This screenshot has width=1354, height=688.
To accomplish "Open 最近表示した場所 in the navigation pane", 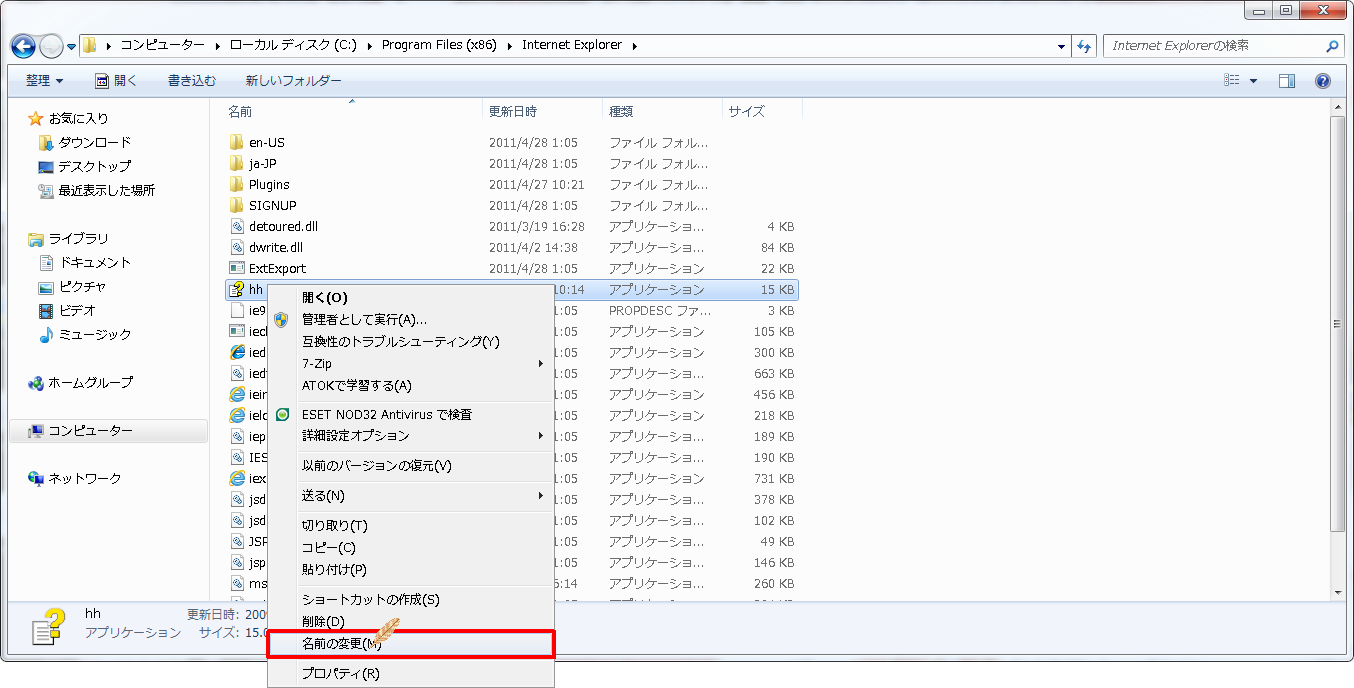I will pos(106,190).
